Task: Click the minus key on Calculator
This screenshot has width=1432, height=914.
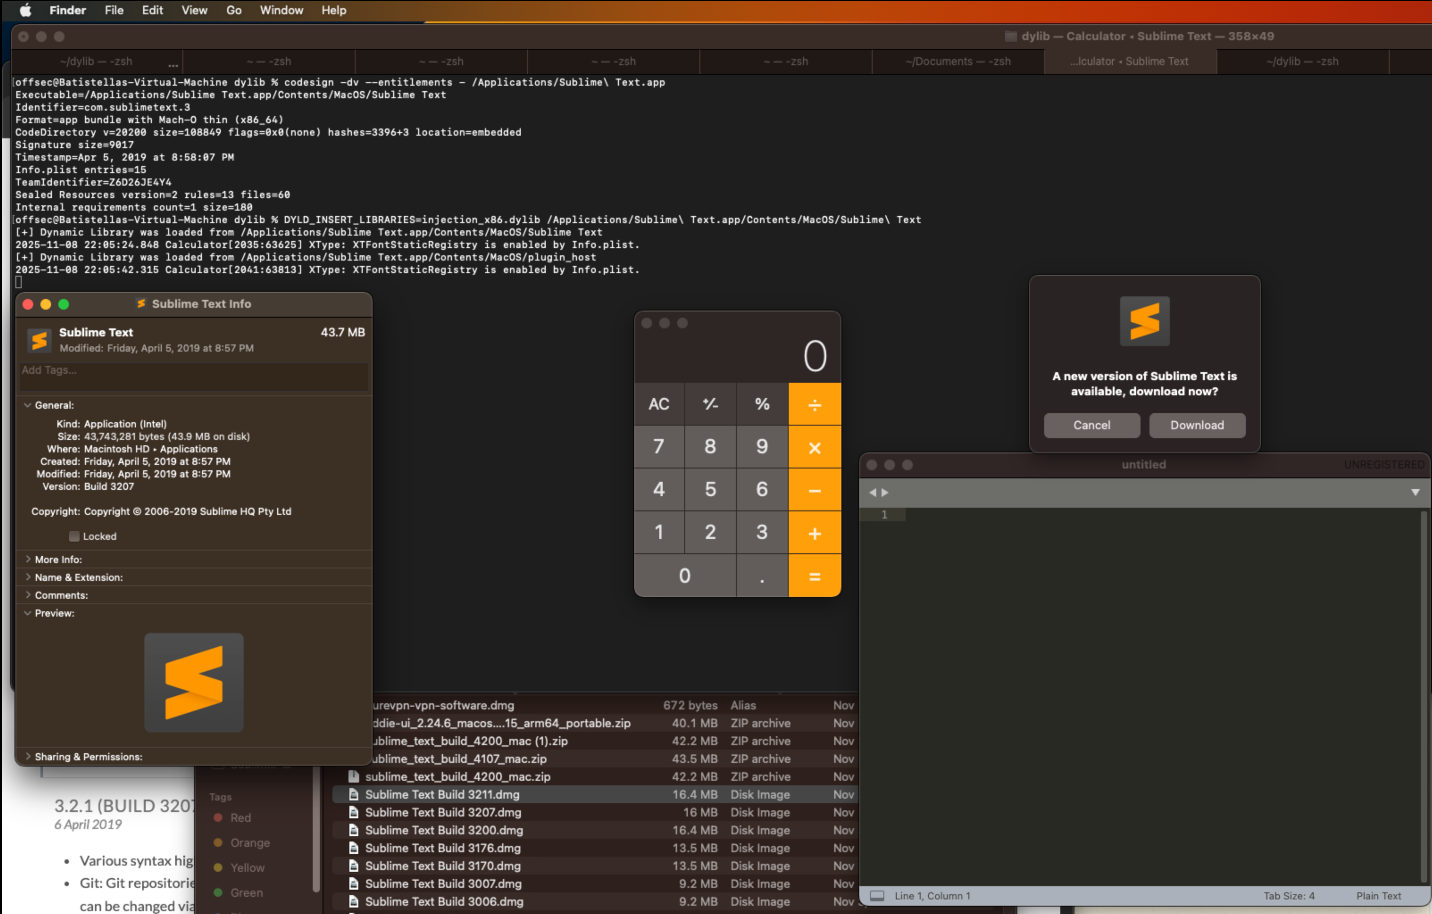Action: 815,490
